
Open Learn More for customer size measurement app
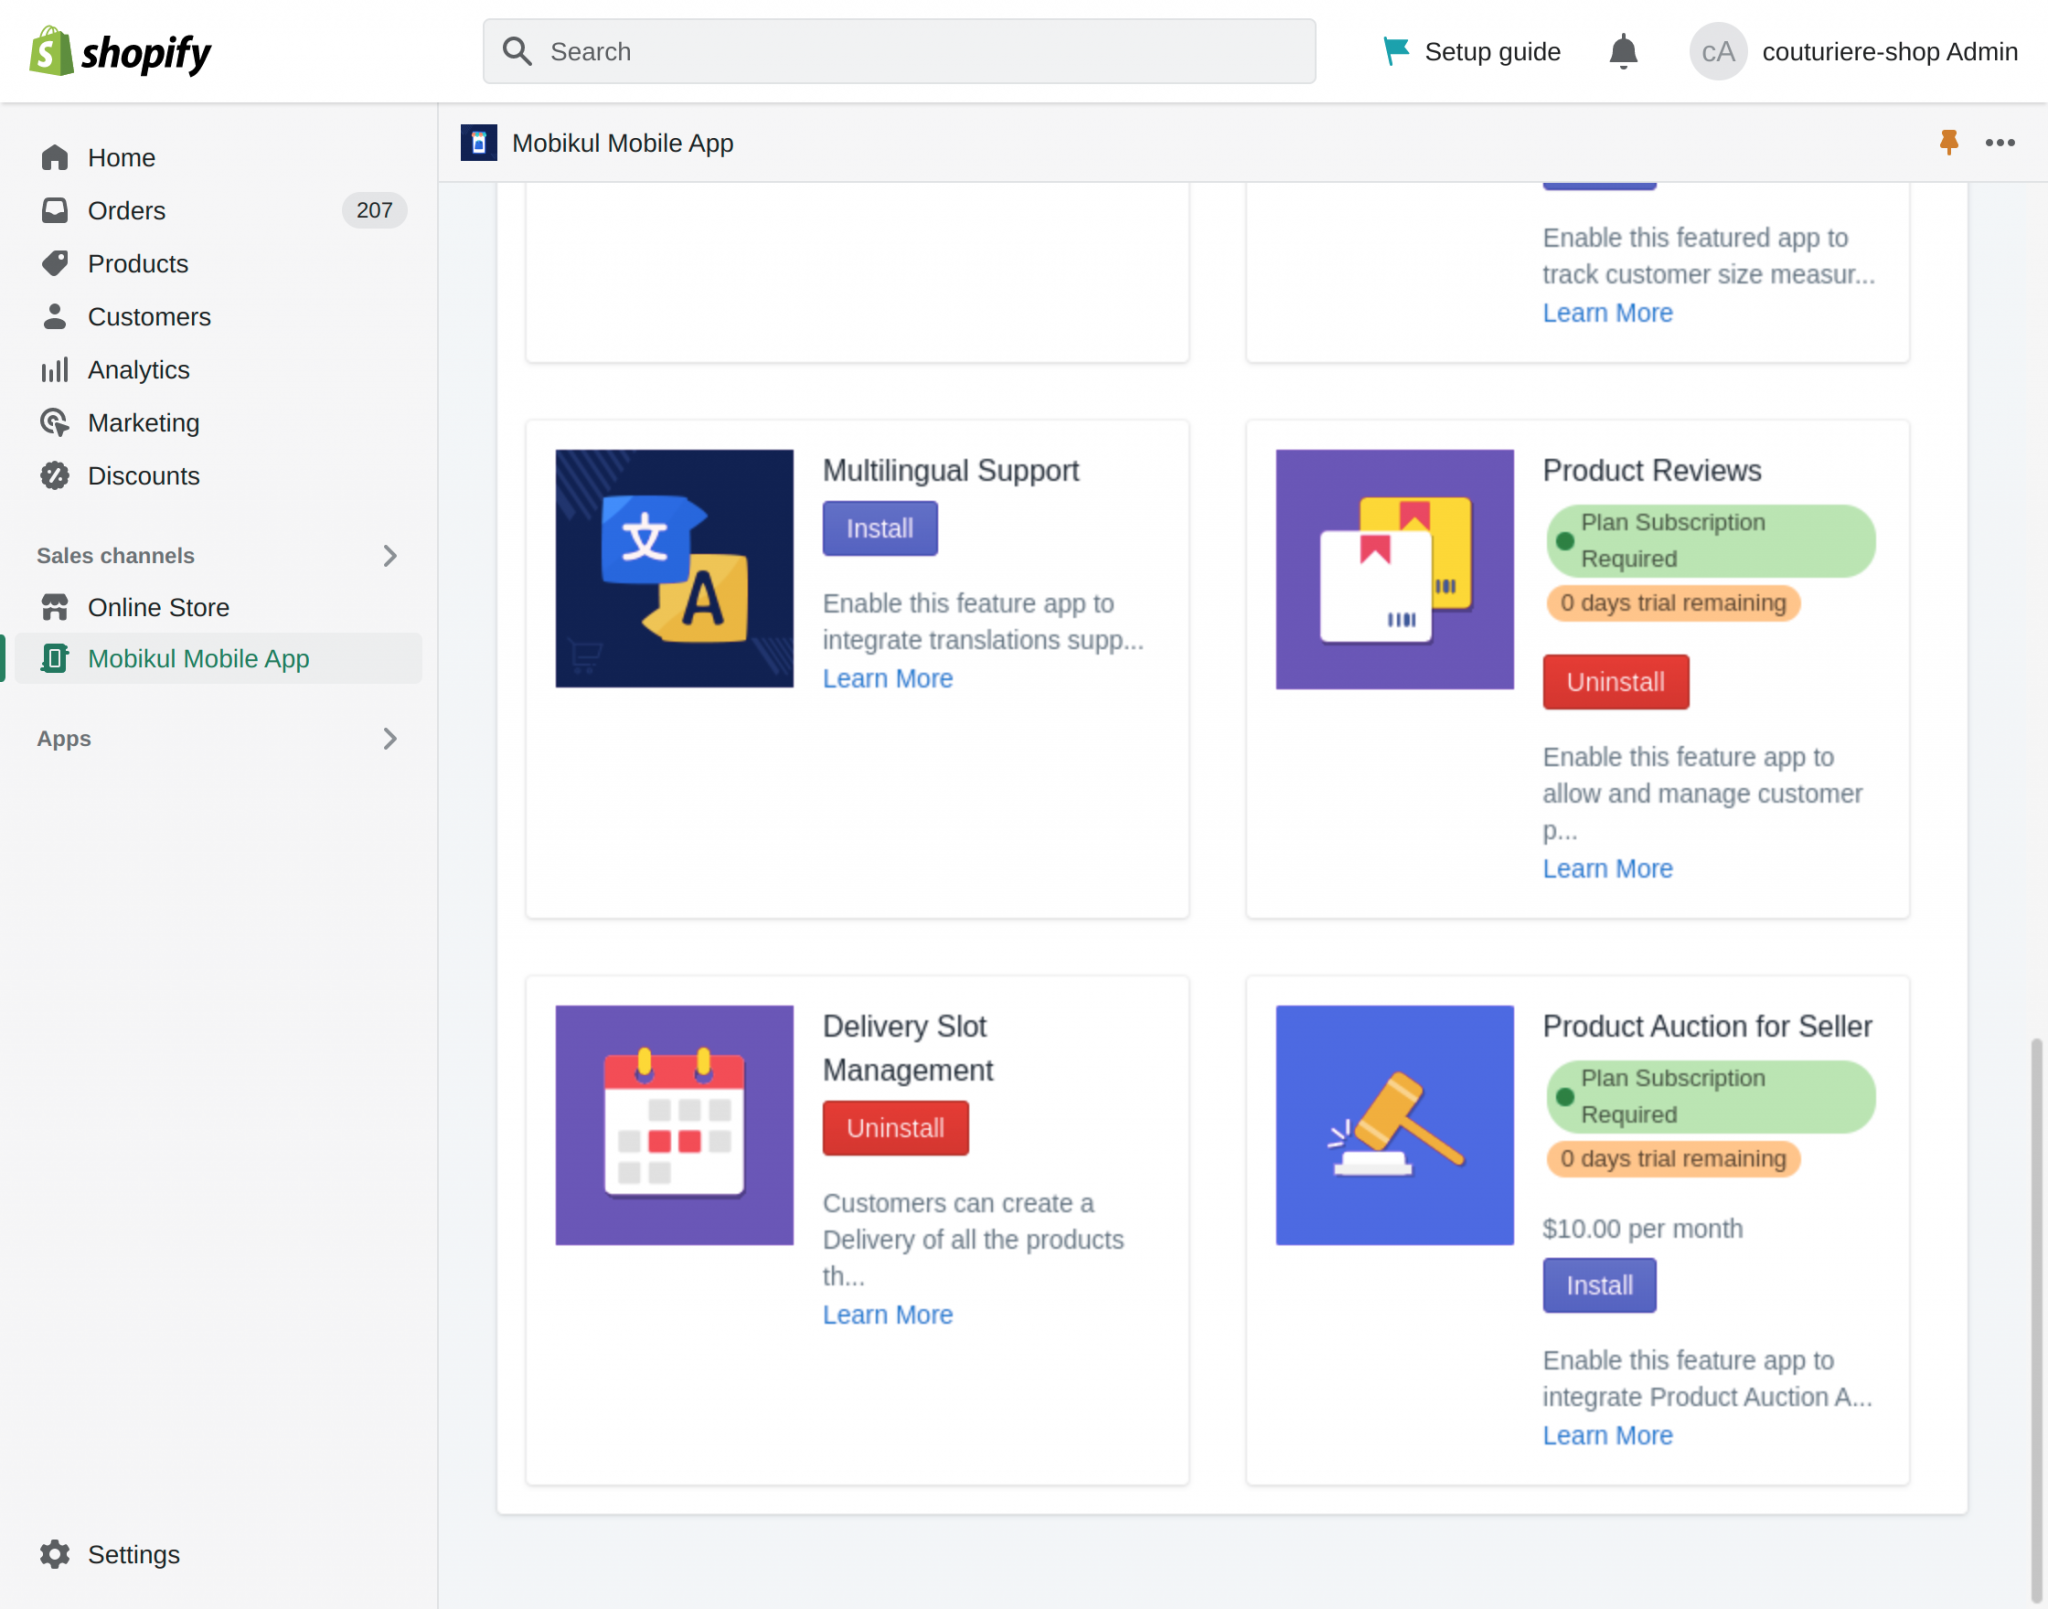coord(1608,312)
